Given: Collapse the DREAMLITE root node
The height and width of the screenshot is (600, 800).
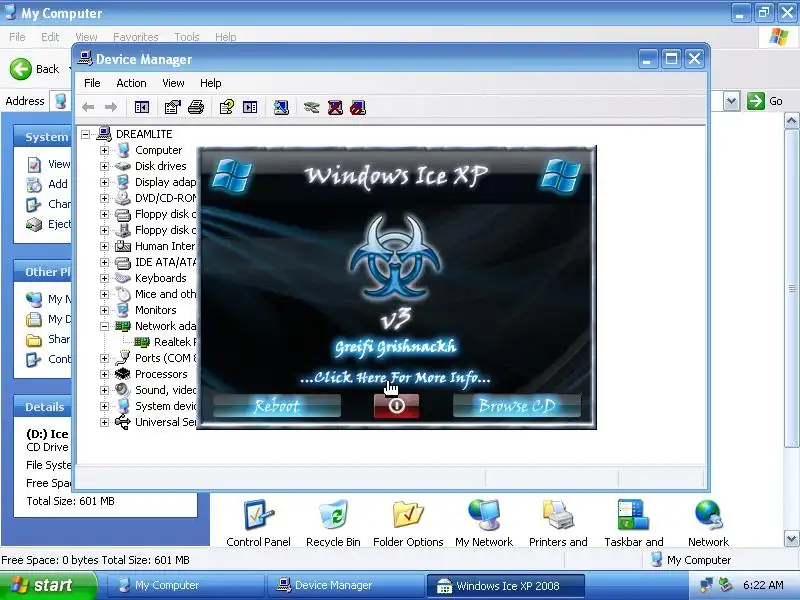Looking at the screenshot, I should pyautogui.click(x=86, y=134).
